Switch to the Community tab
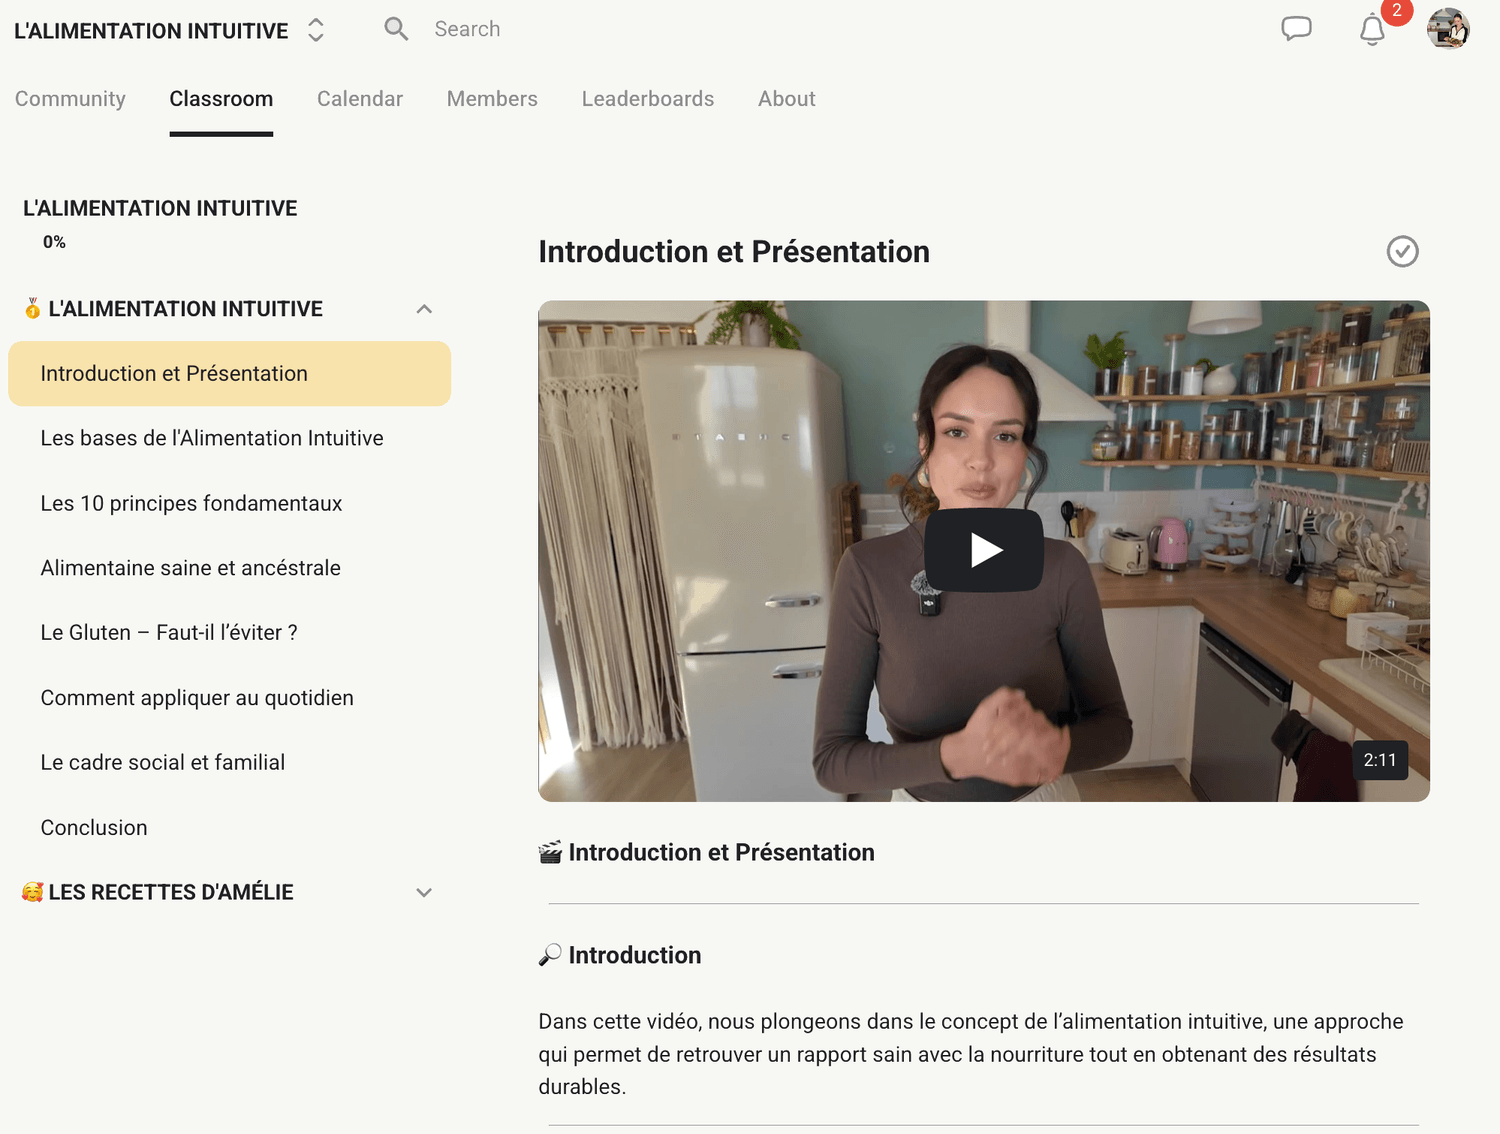Screen dimensions: 1500x1134 pyautogui.click(x=70, y=99)
